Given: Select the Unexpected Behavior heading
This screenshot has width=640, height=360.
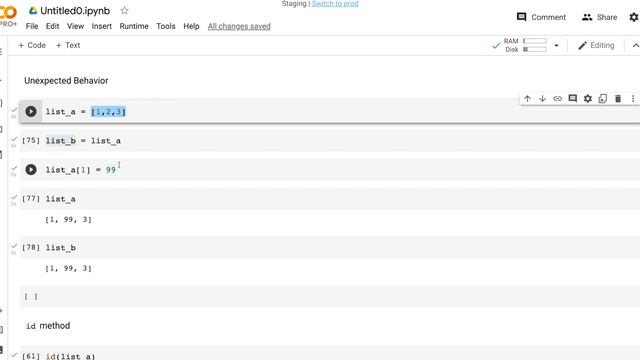Looking at the screenshot, I should point(66,80).
